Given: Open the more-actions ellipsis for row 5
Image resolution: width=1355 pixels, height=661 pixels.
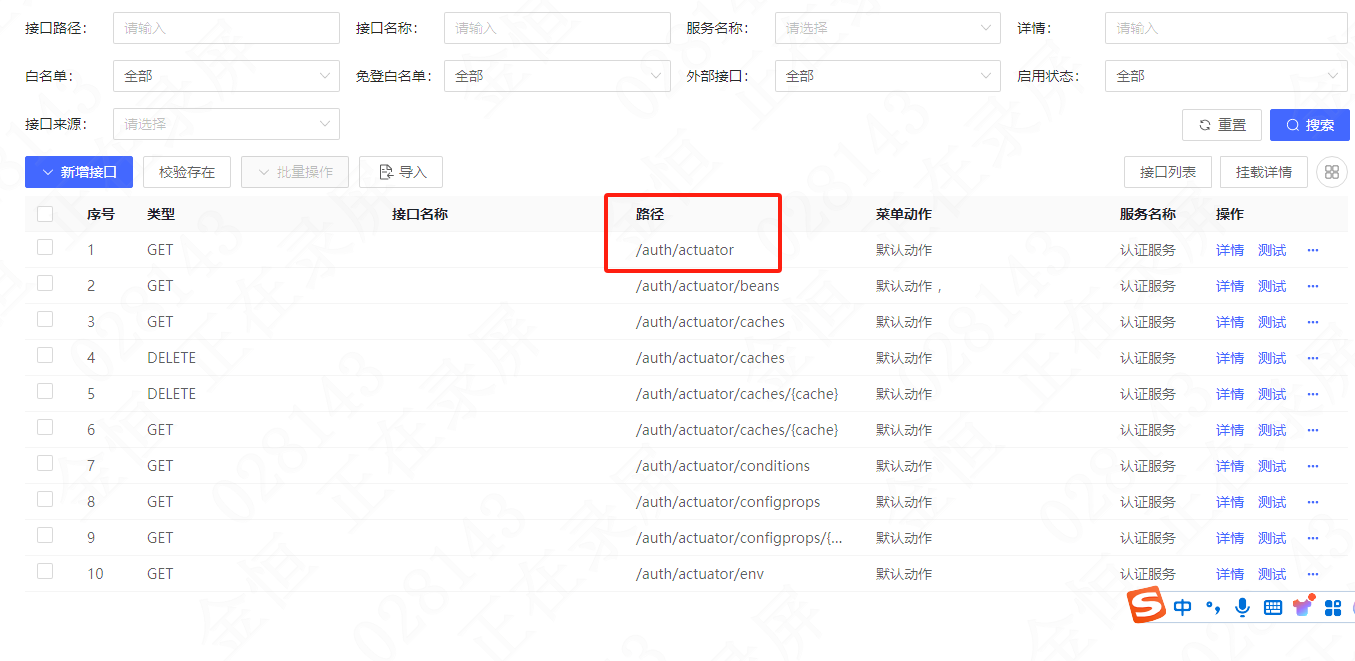Looking at the screenshot, I should coord(1313,394).
